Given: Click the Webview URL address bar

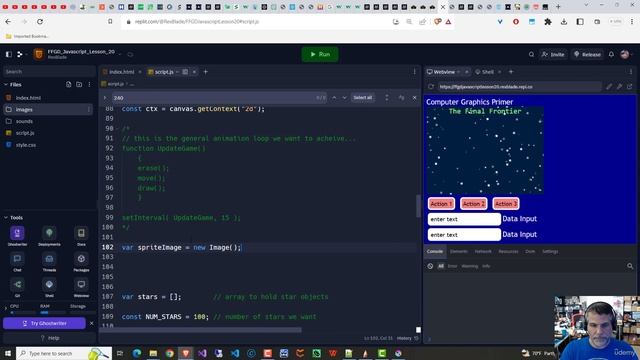Looking at the screenshot, I should coord(519,87).
